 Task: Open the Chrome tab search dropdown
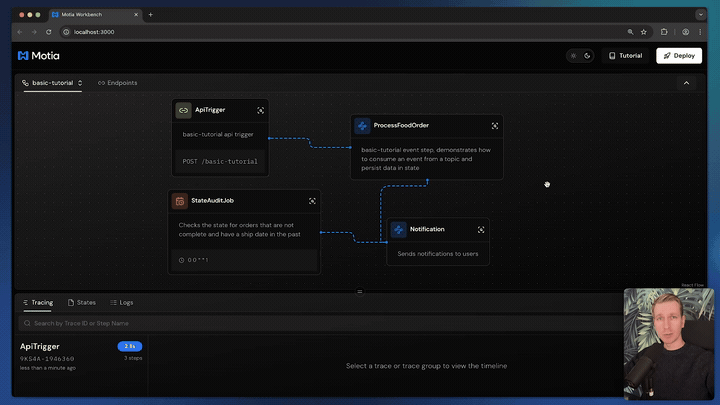(701, 15)
